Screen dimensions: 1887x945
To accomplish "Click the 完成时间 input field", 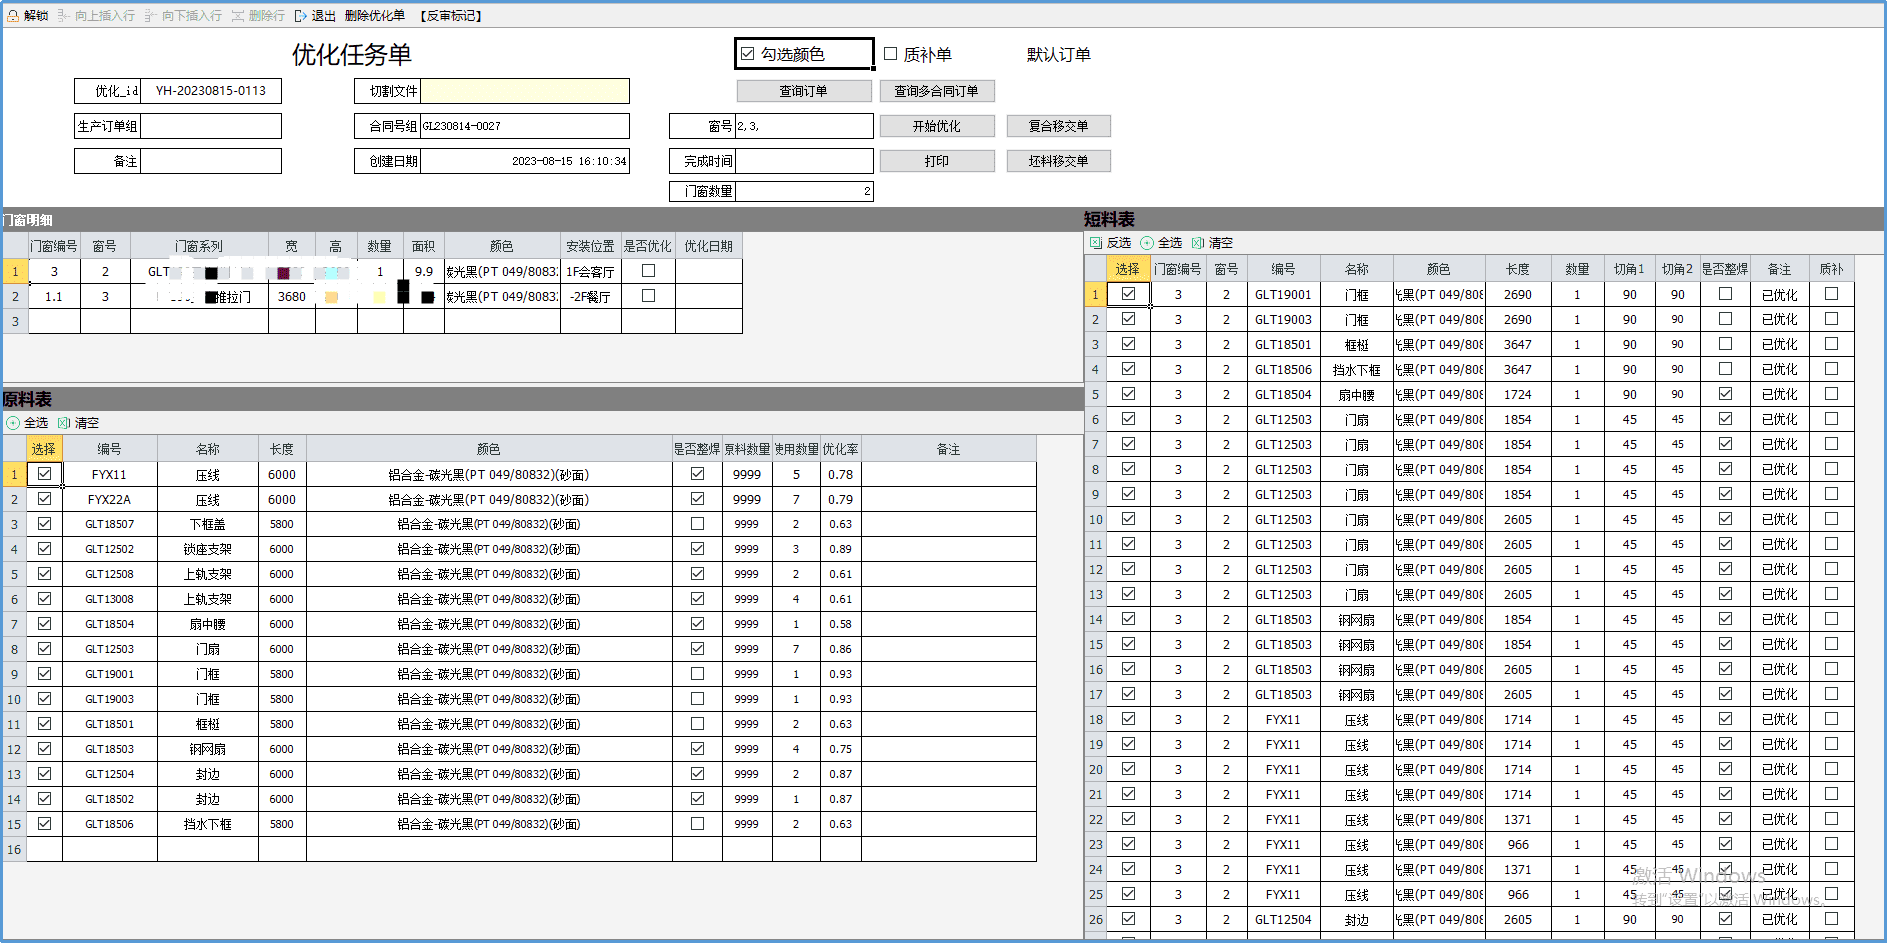I will (804, 161).
